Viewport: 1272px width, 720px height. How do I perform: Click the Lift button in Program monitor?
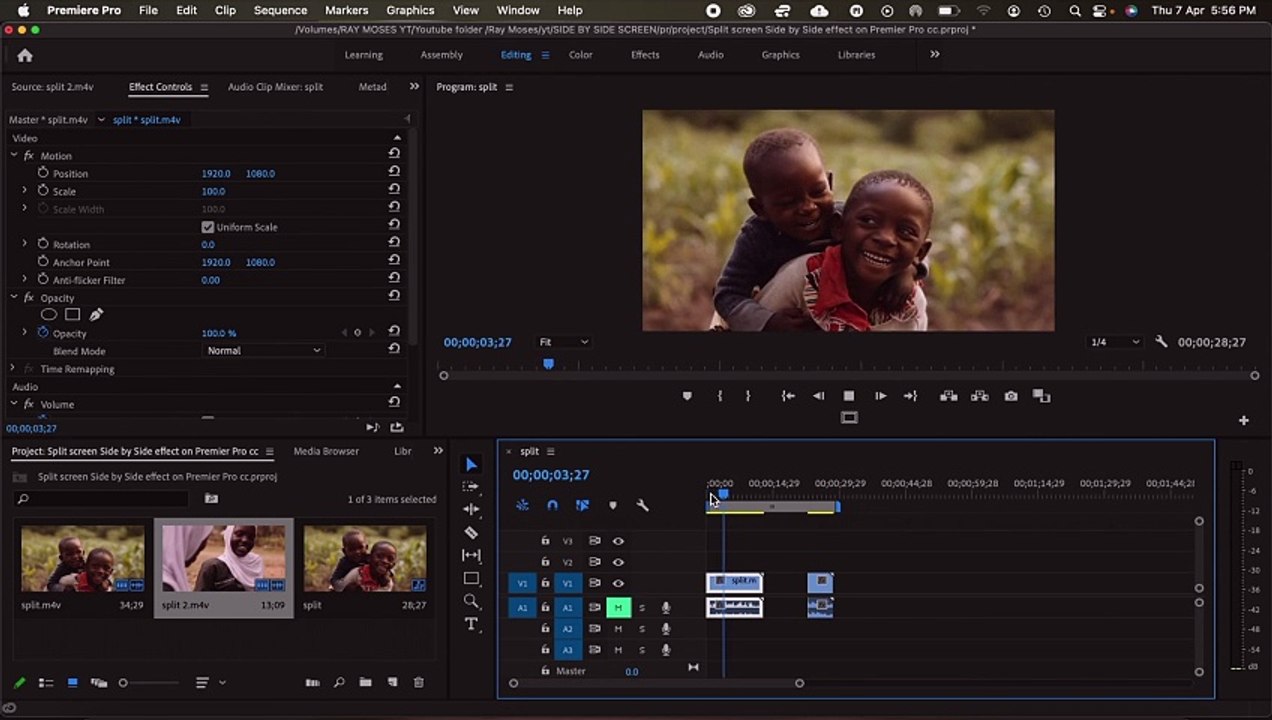tap(948, 396)
